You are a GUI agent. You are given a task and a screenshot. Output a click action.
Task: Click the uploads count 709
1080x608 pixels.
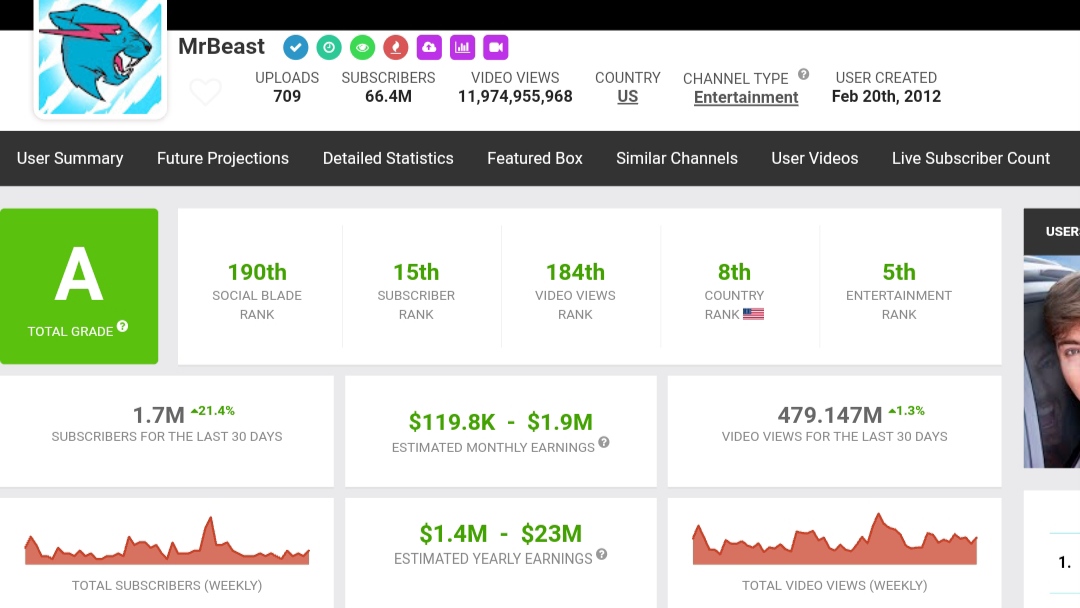[x=287, y=96]
